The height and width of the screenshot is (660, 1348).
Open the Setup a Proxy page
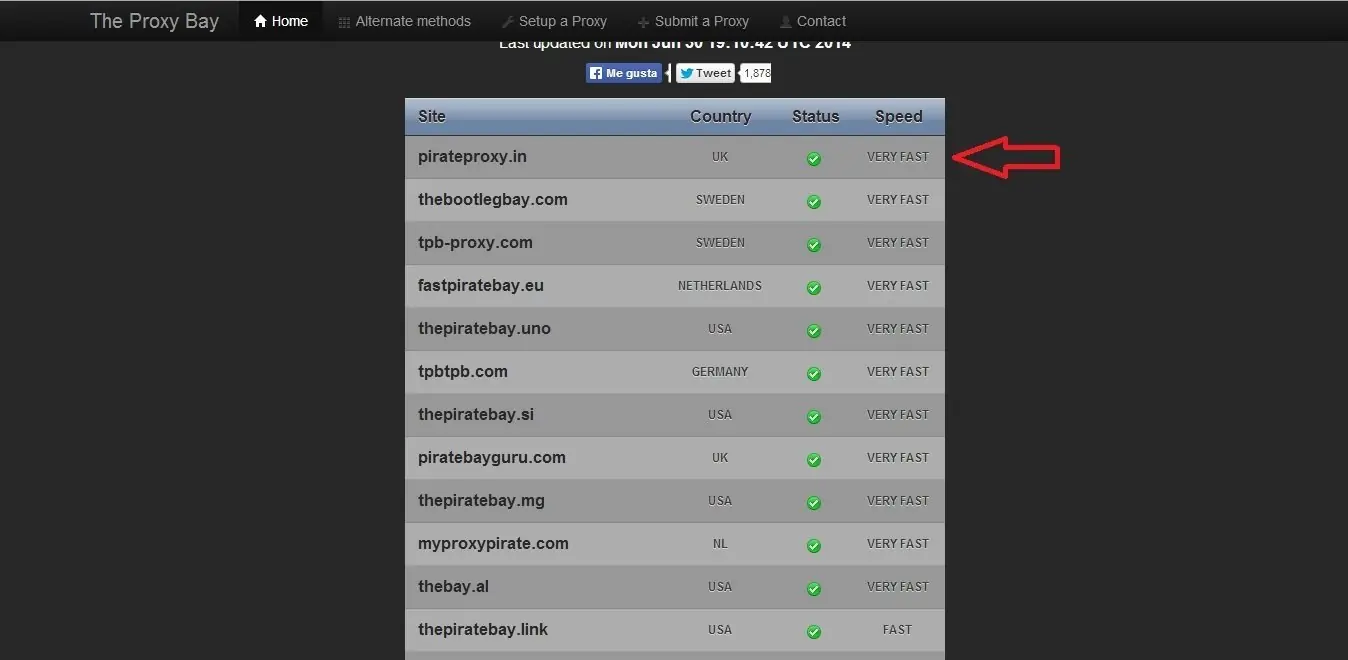click(x=554, y=21)
